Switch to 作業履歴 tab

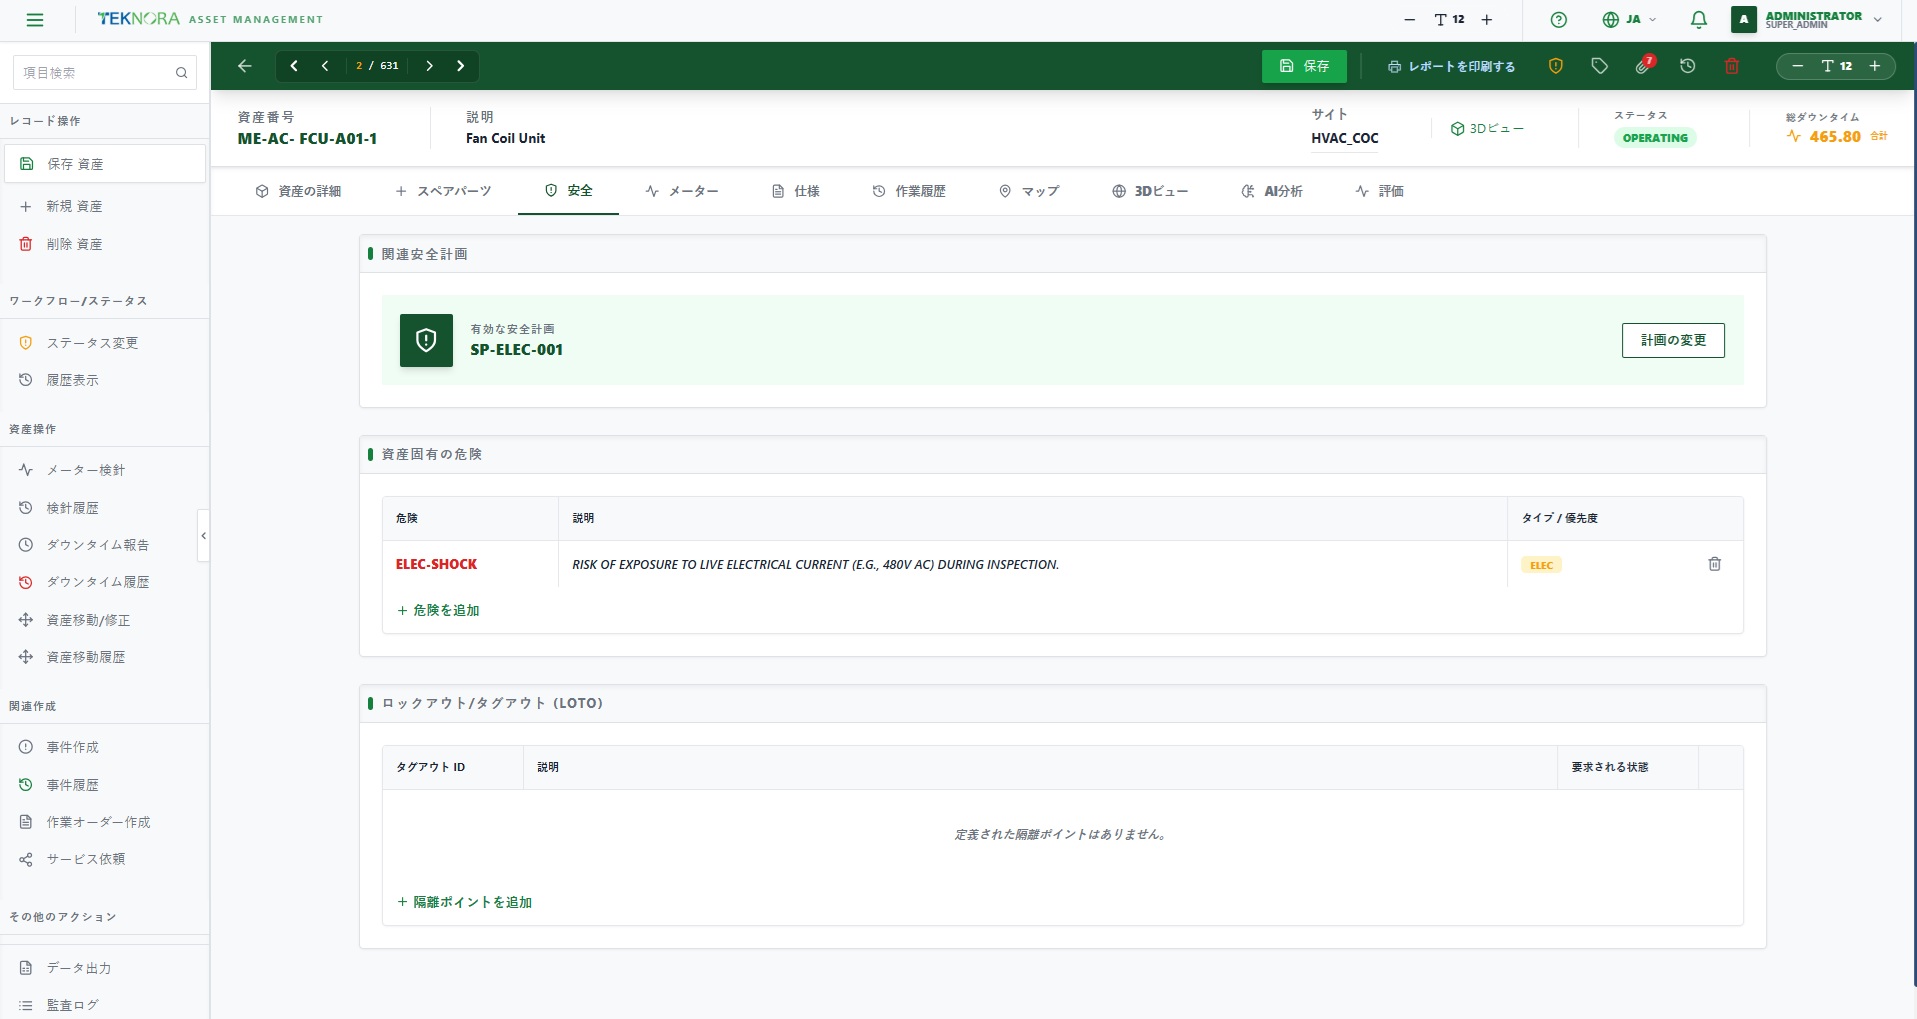click(909, 191)
